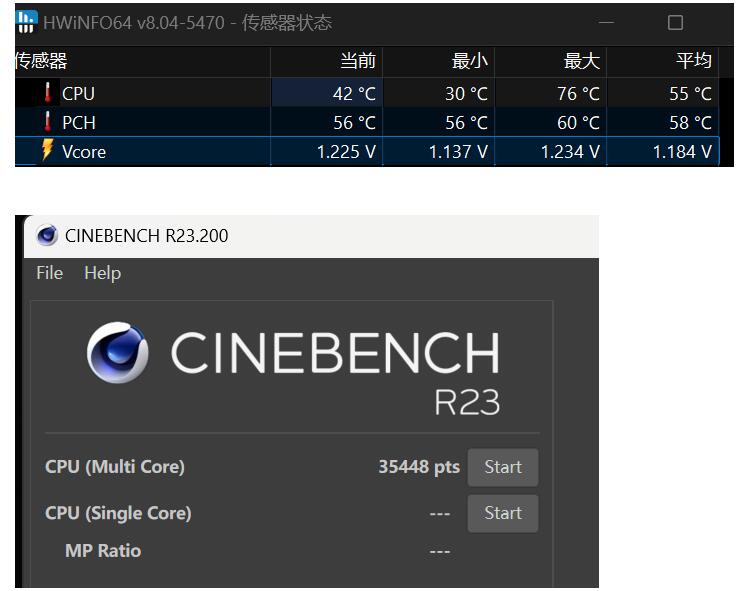Click Vcore current value 1.225 V
This screenshot has width=737, height=591.
[346, 152]
